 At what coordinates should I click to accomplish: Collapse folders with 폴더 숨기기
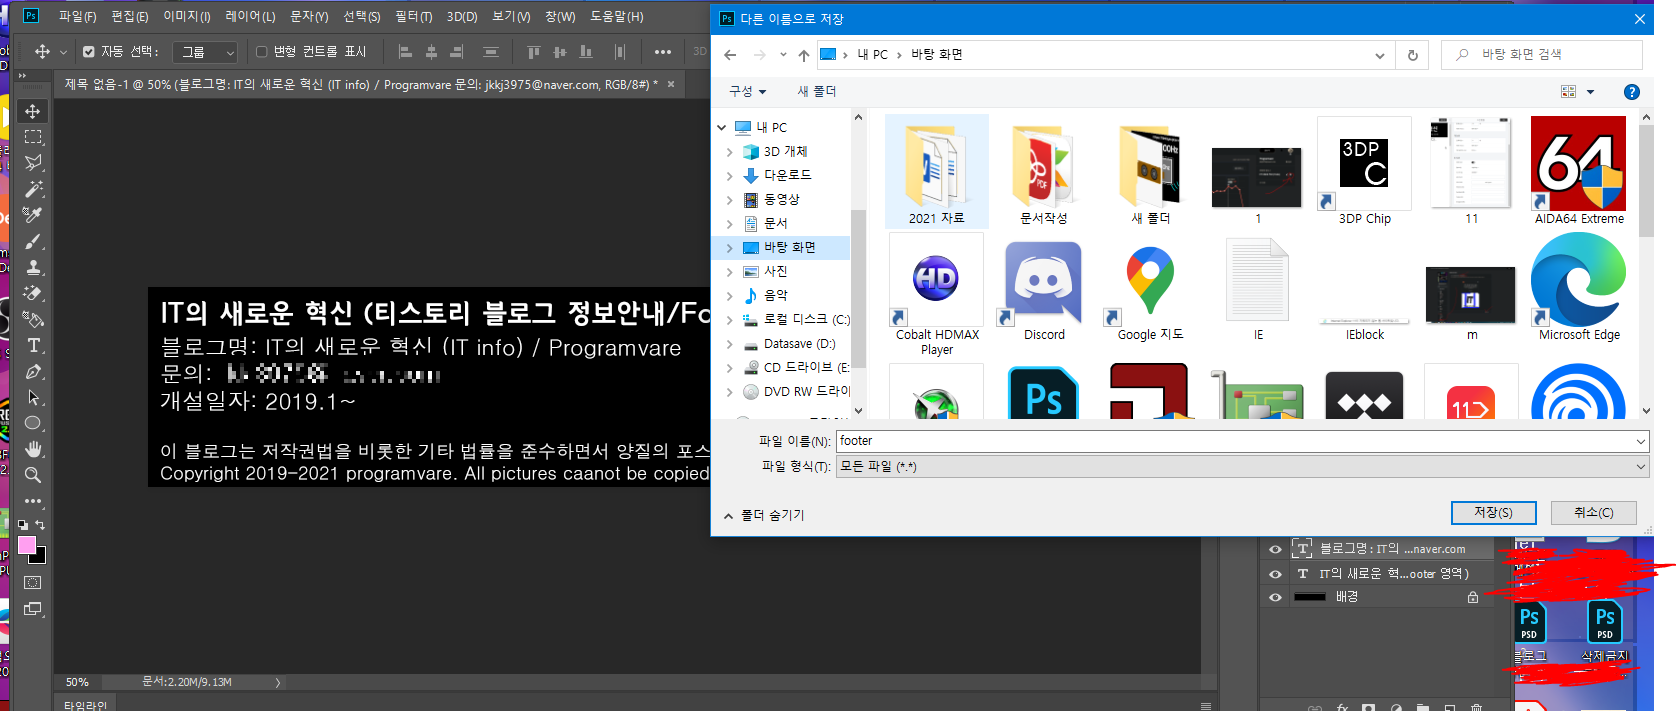tap(764, 515)
